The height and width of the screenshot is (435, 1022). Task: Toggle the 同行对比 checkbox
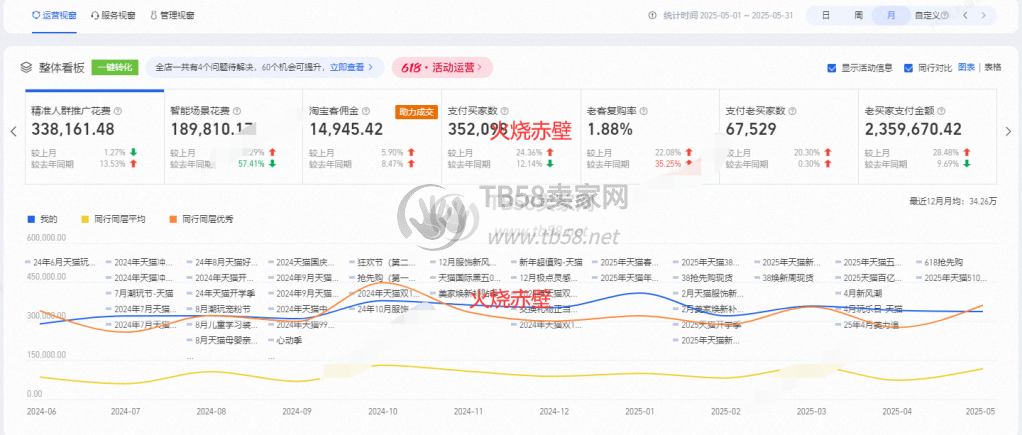[908, 68]
